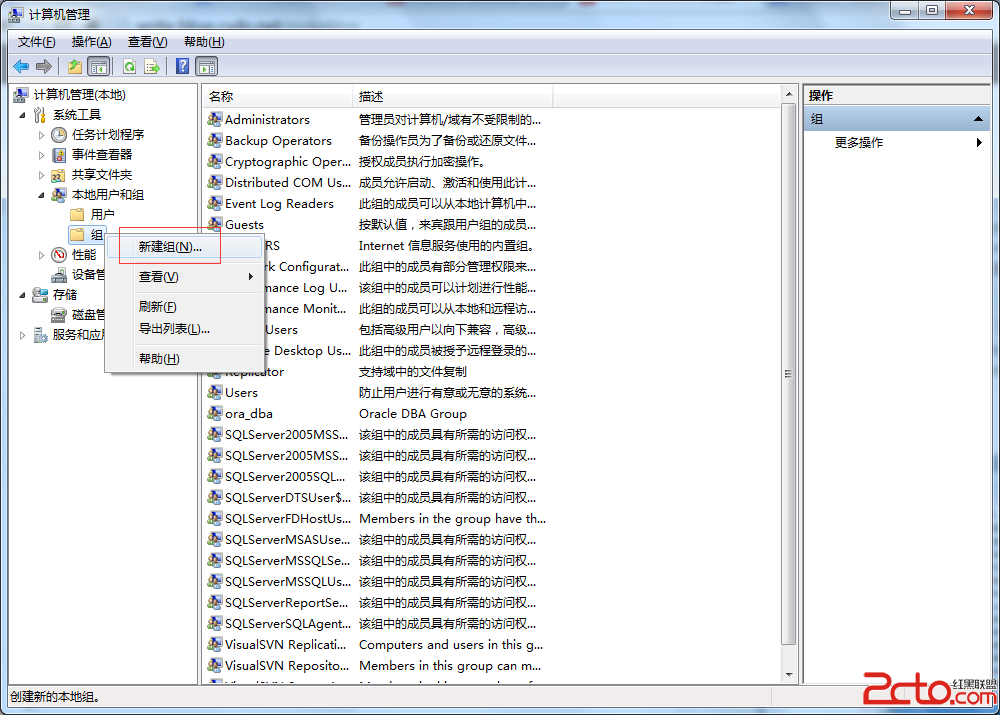
Task: Collapse the 组 section in the 操作 pane
Action: (978, 119)
